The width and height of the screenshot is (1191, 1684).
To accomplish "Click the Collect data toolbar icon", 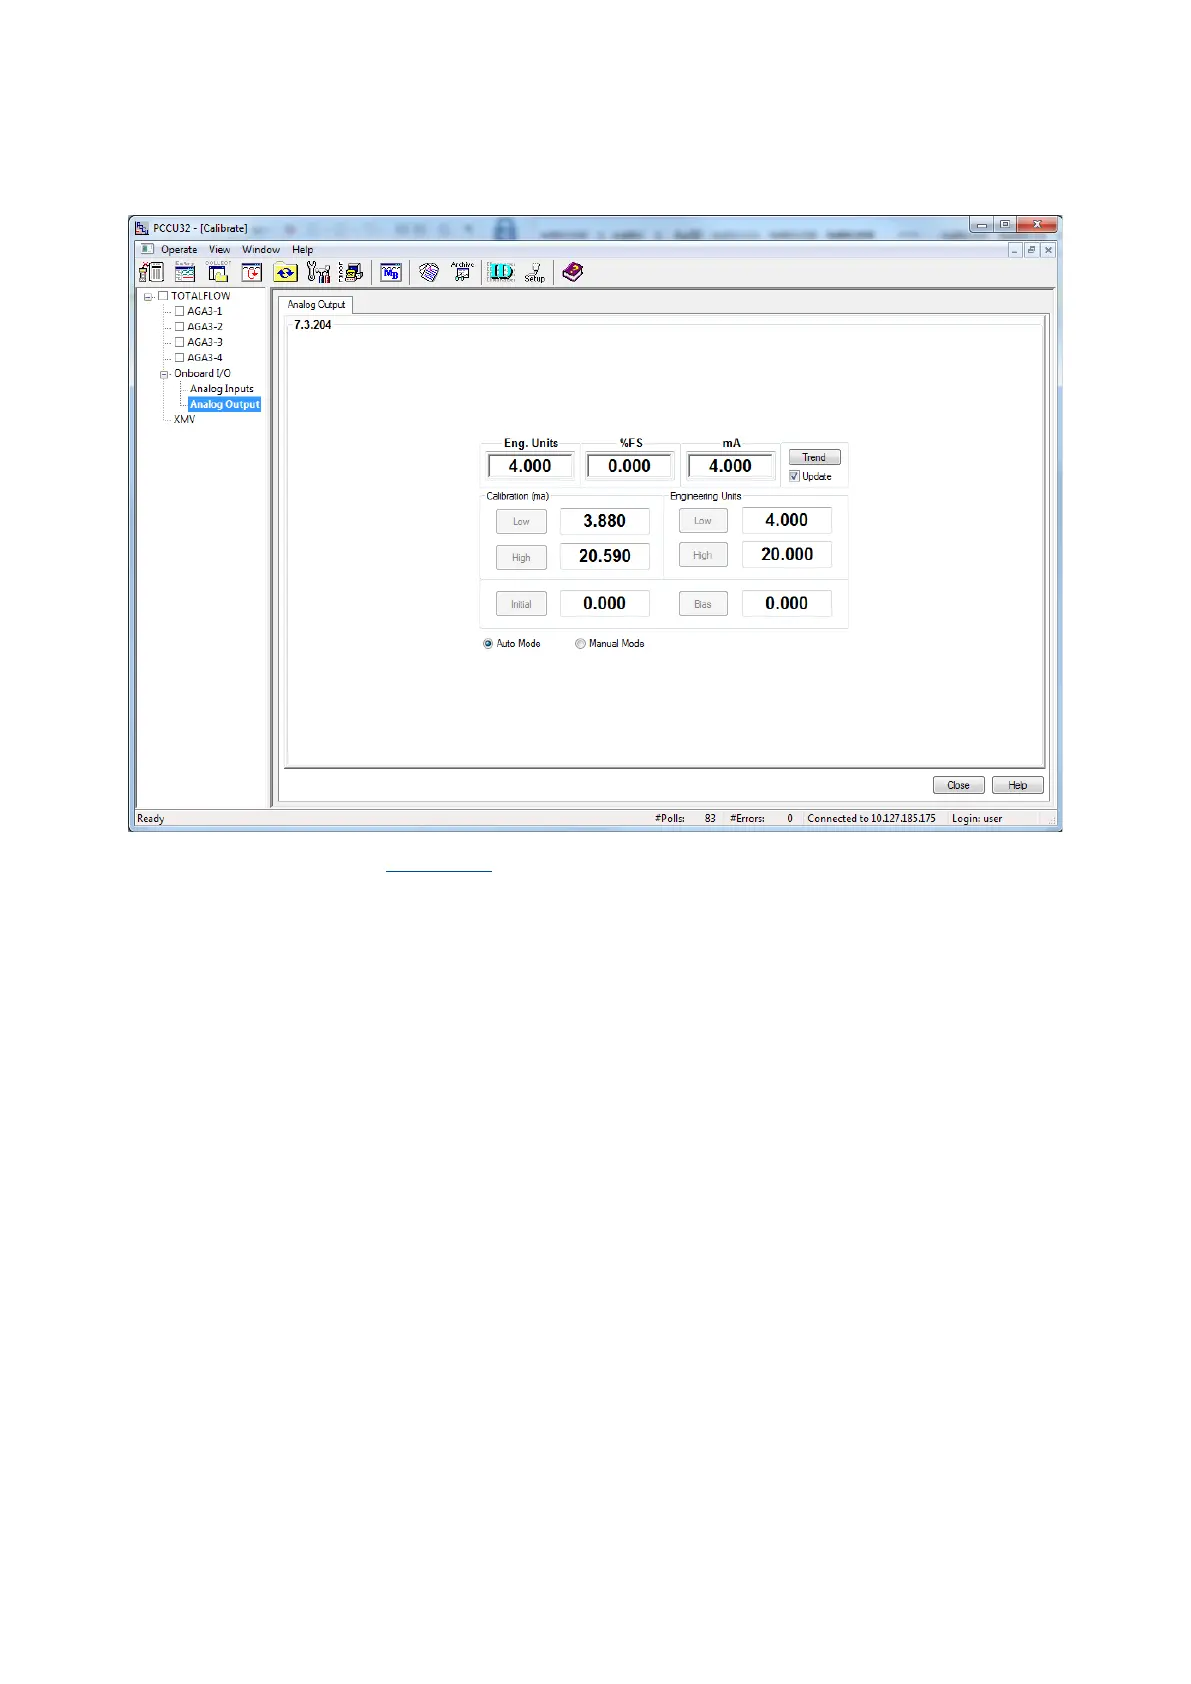I will 218,272.
